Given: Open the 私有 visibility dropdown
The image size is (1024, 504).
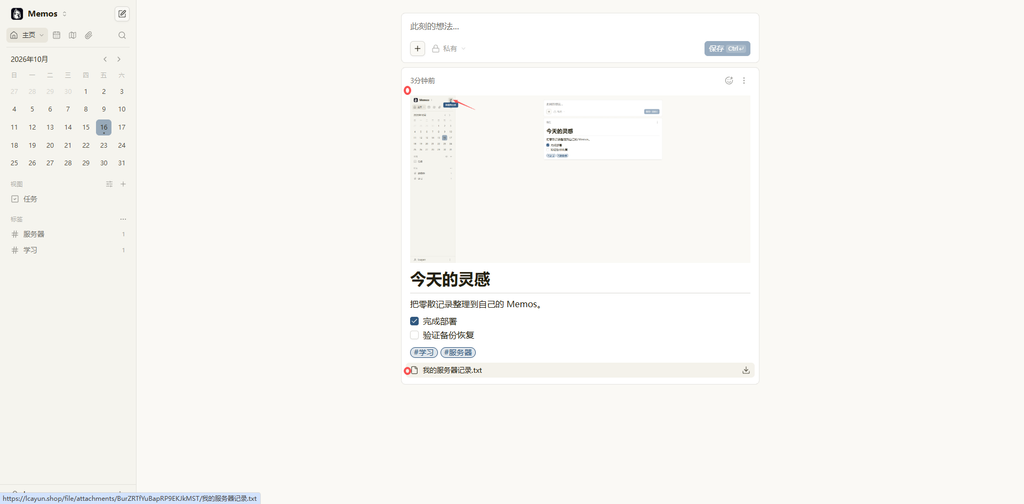Looking at the screenshot, I should point(448,48).
